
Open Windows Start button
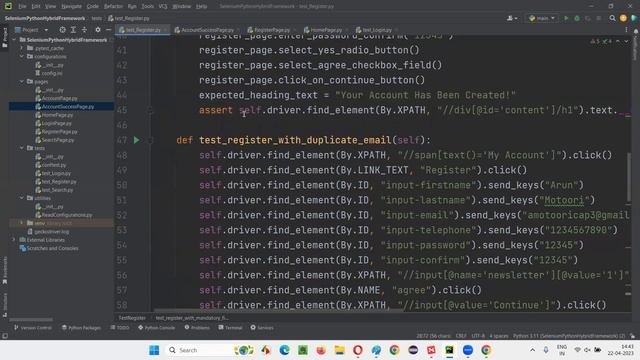(x=154, y=350)
